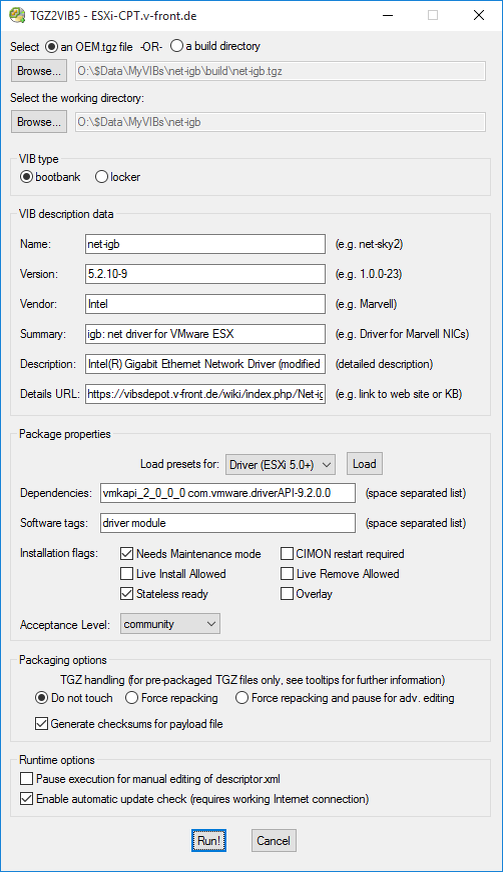This screenshot has height=872, width=503.
Task: Click Browse for the working directory
Action: tap(38, 122)
